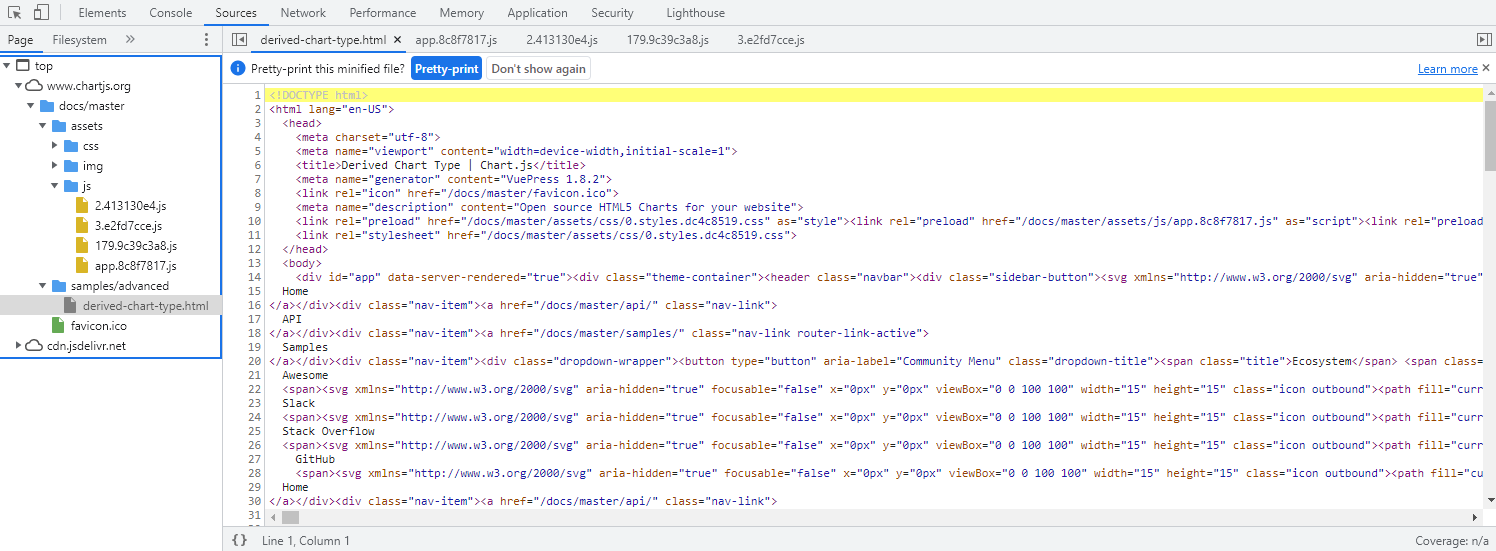Collapse the top tree node
The width and height of the screenshot is (1496, 551).
[7, 66]
